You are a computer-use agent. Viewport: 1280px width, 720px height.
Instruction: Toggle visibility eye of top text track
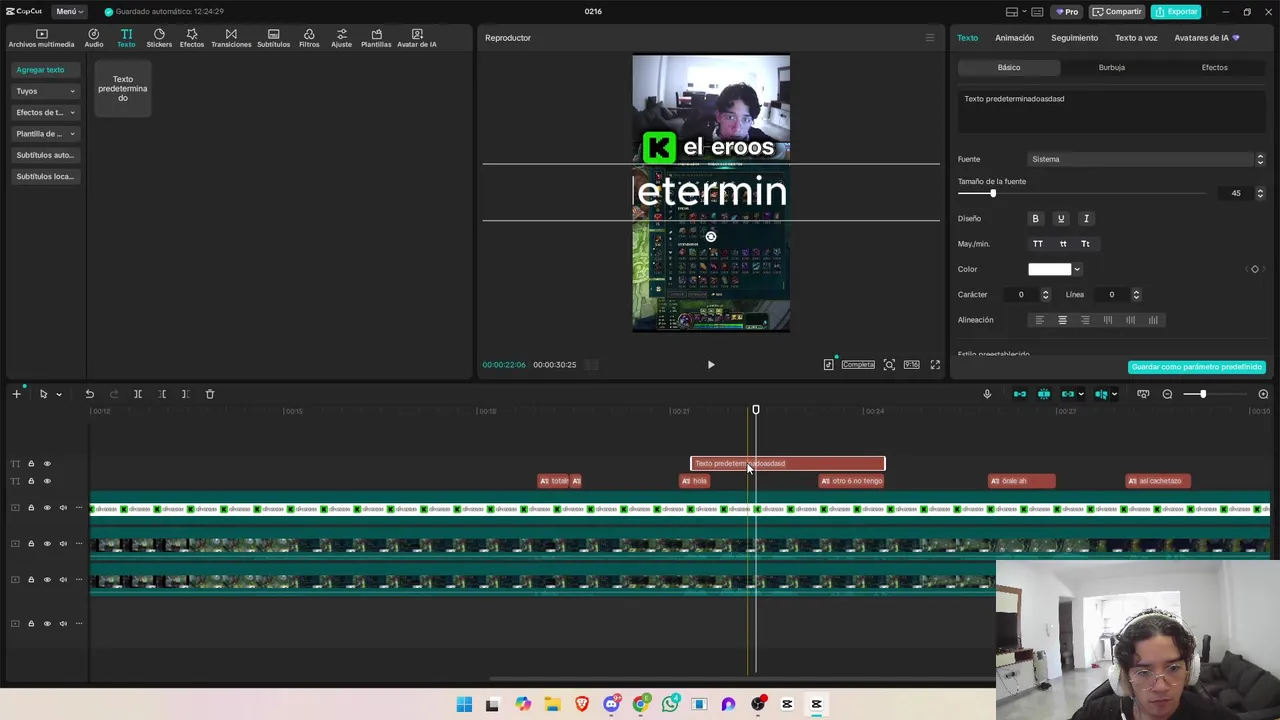pyautogui.click(x=47, y=464)
